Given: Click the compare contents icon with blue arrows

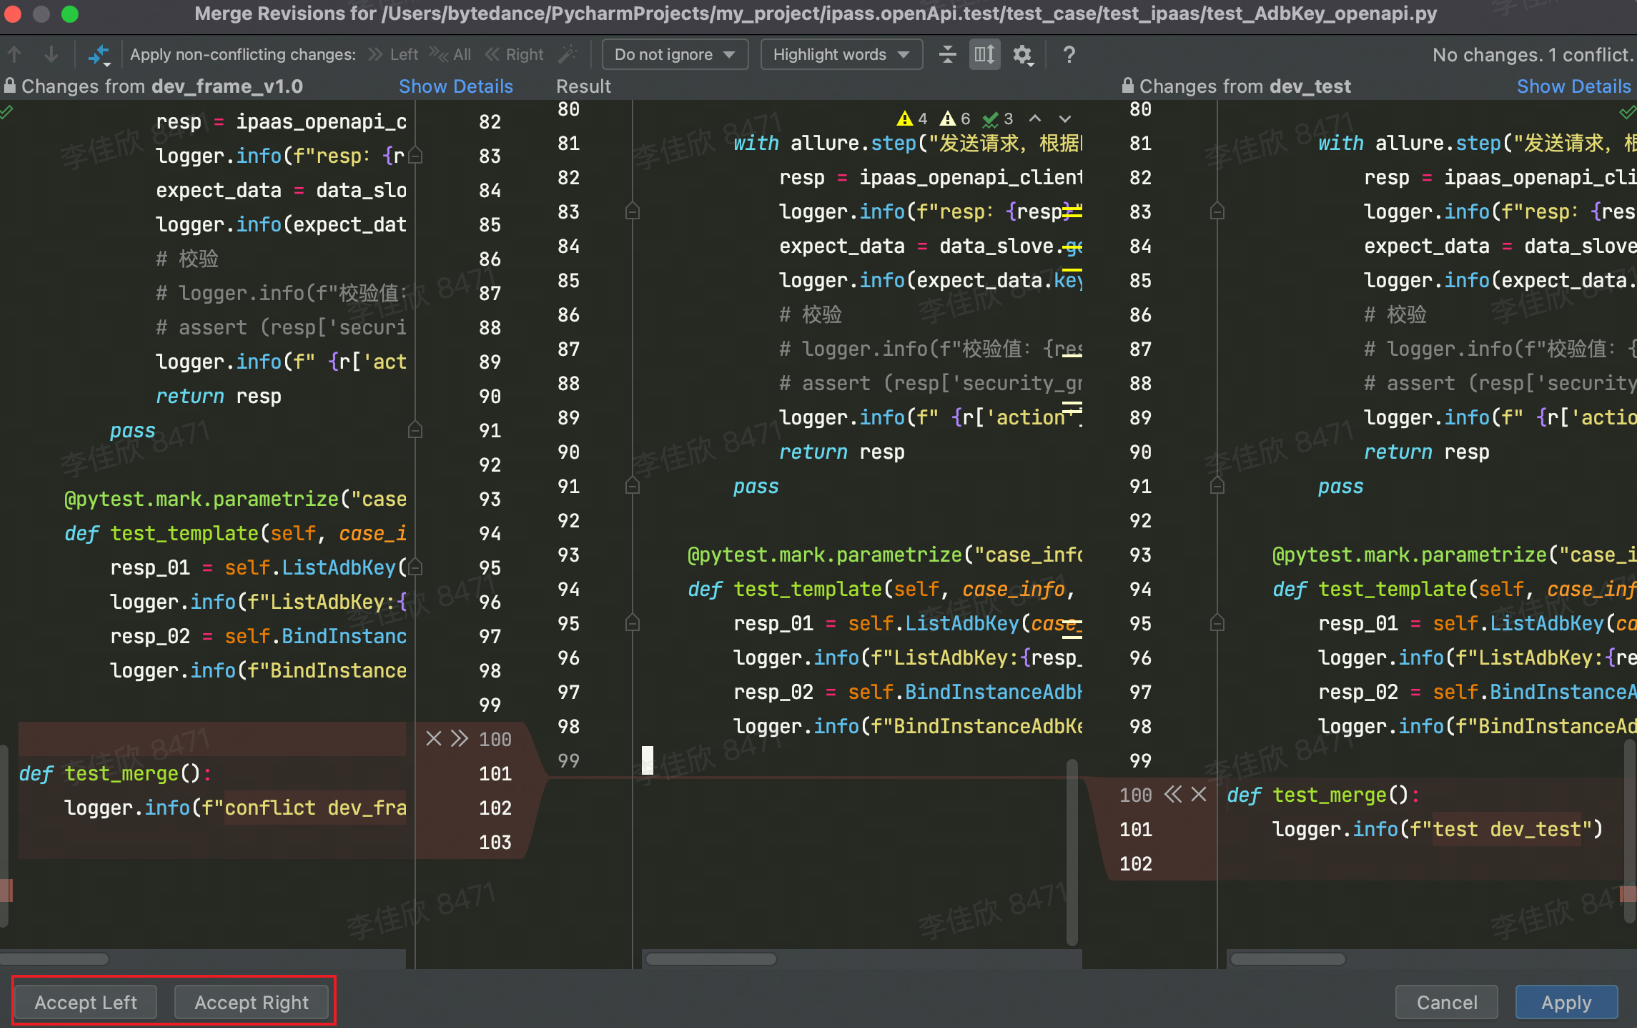Looking at the screenshot, I should click(99, 54).
